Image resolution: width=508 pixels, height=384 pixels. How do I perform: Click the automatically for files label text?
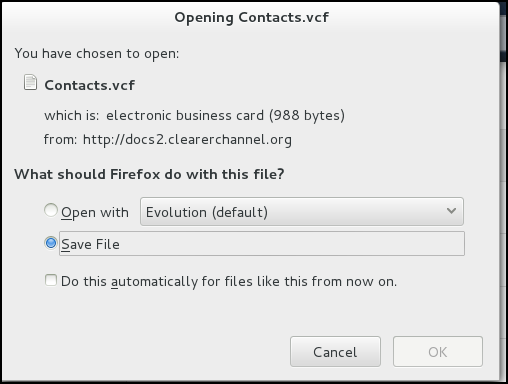tap(229, 282)
